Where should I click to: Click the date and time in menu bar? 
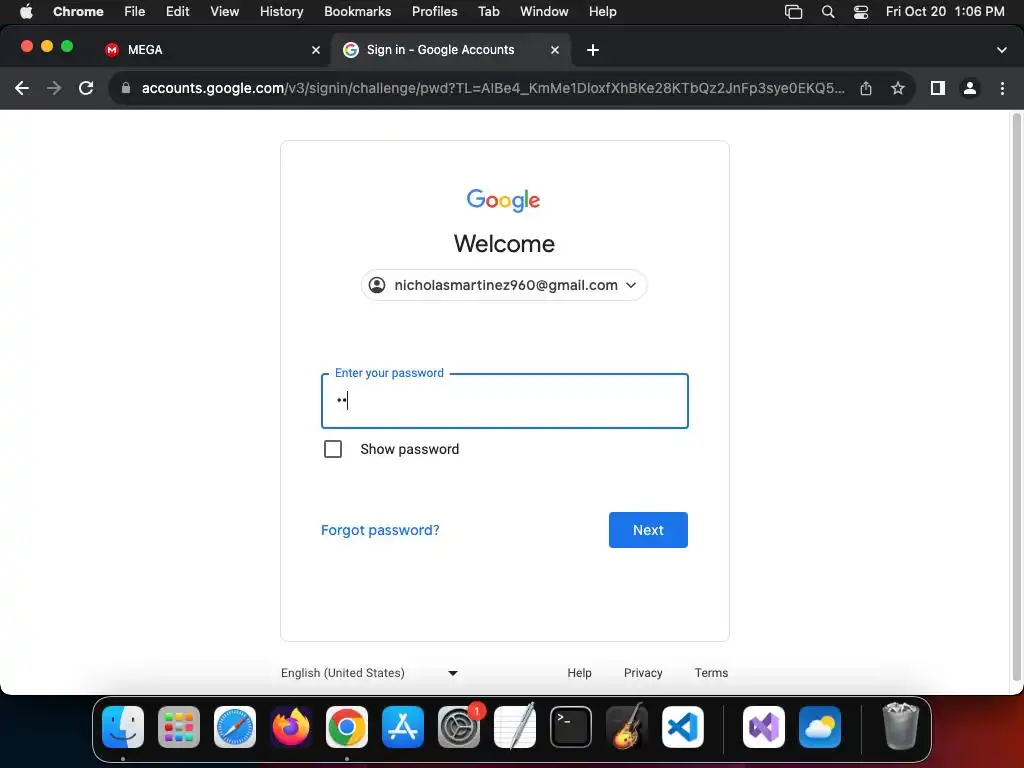click(945, 12)
